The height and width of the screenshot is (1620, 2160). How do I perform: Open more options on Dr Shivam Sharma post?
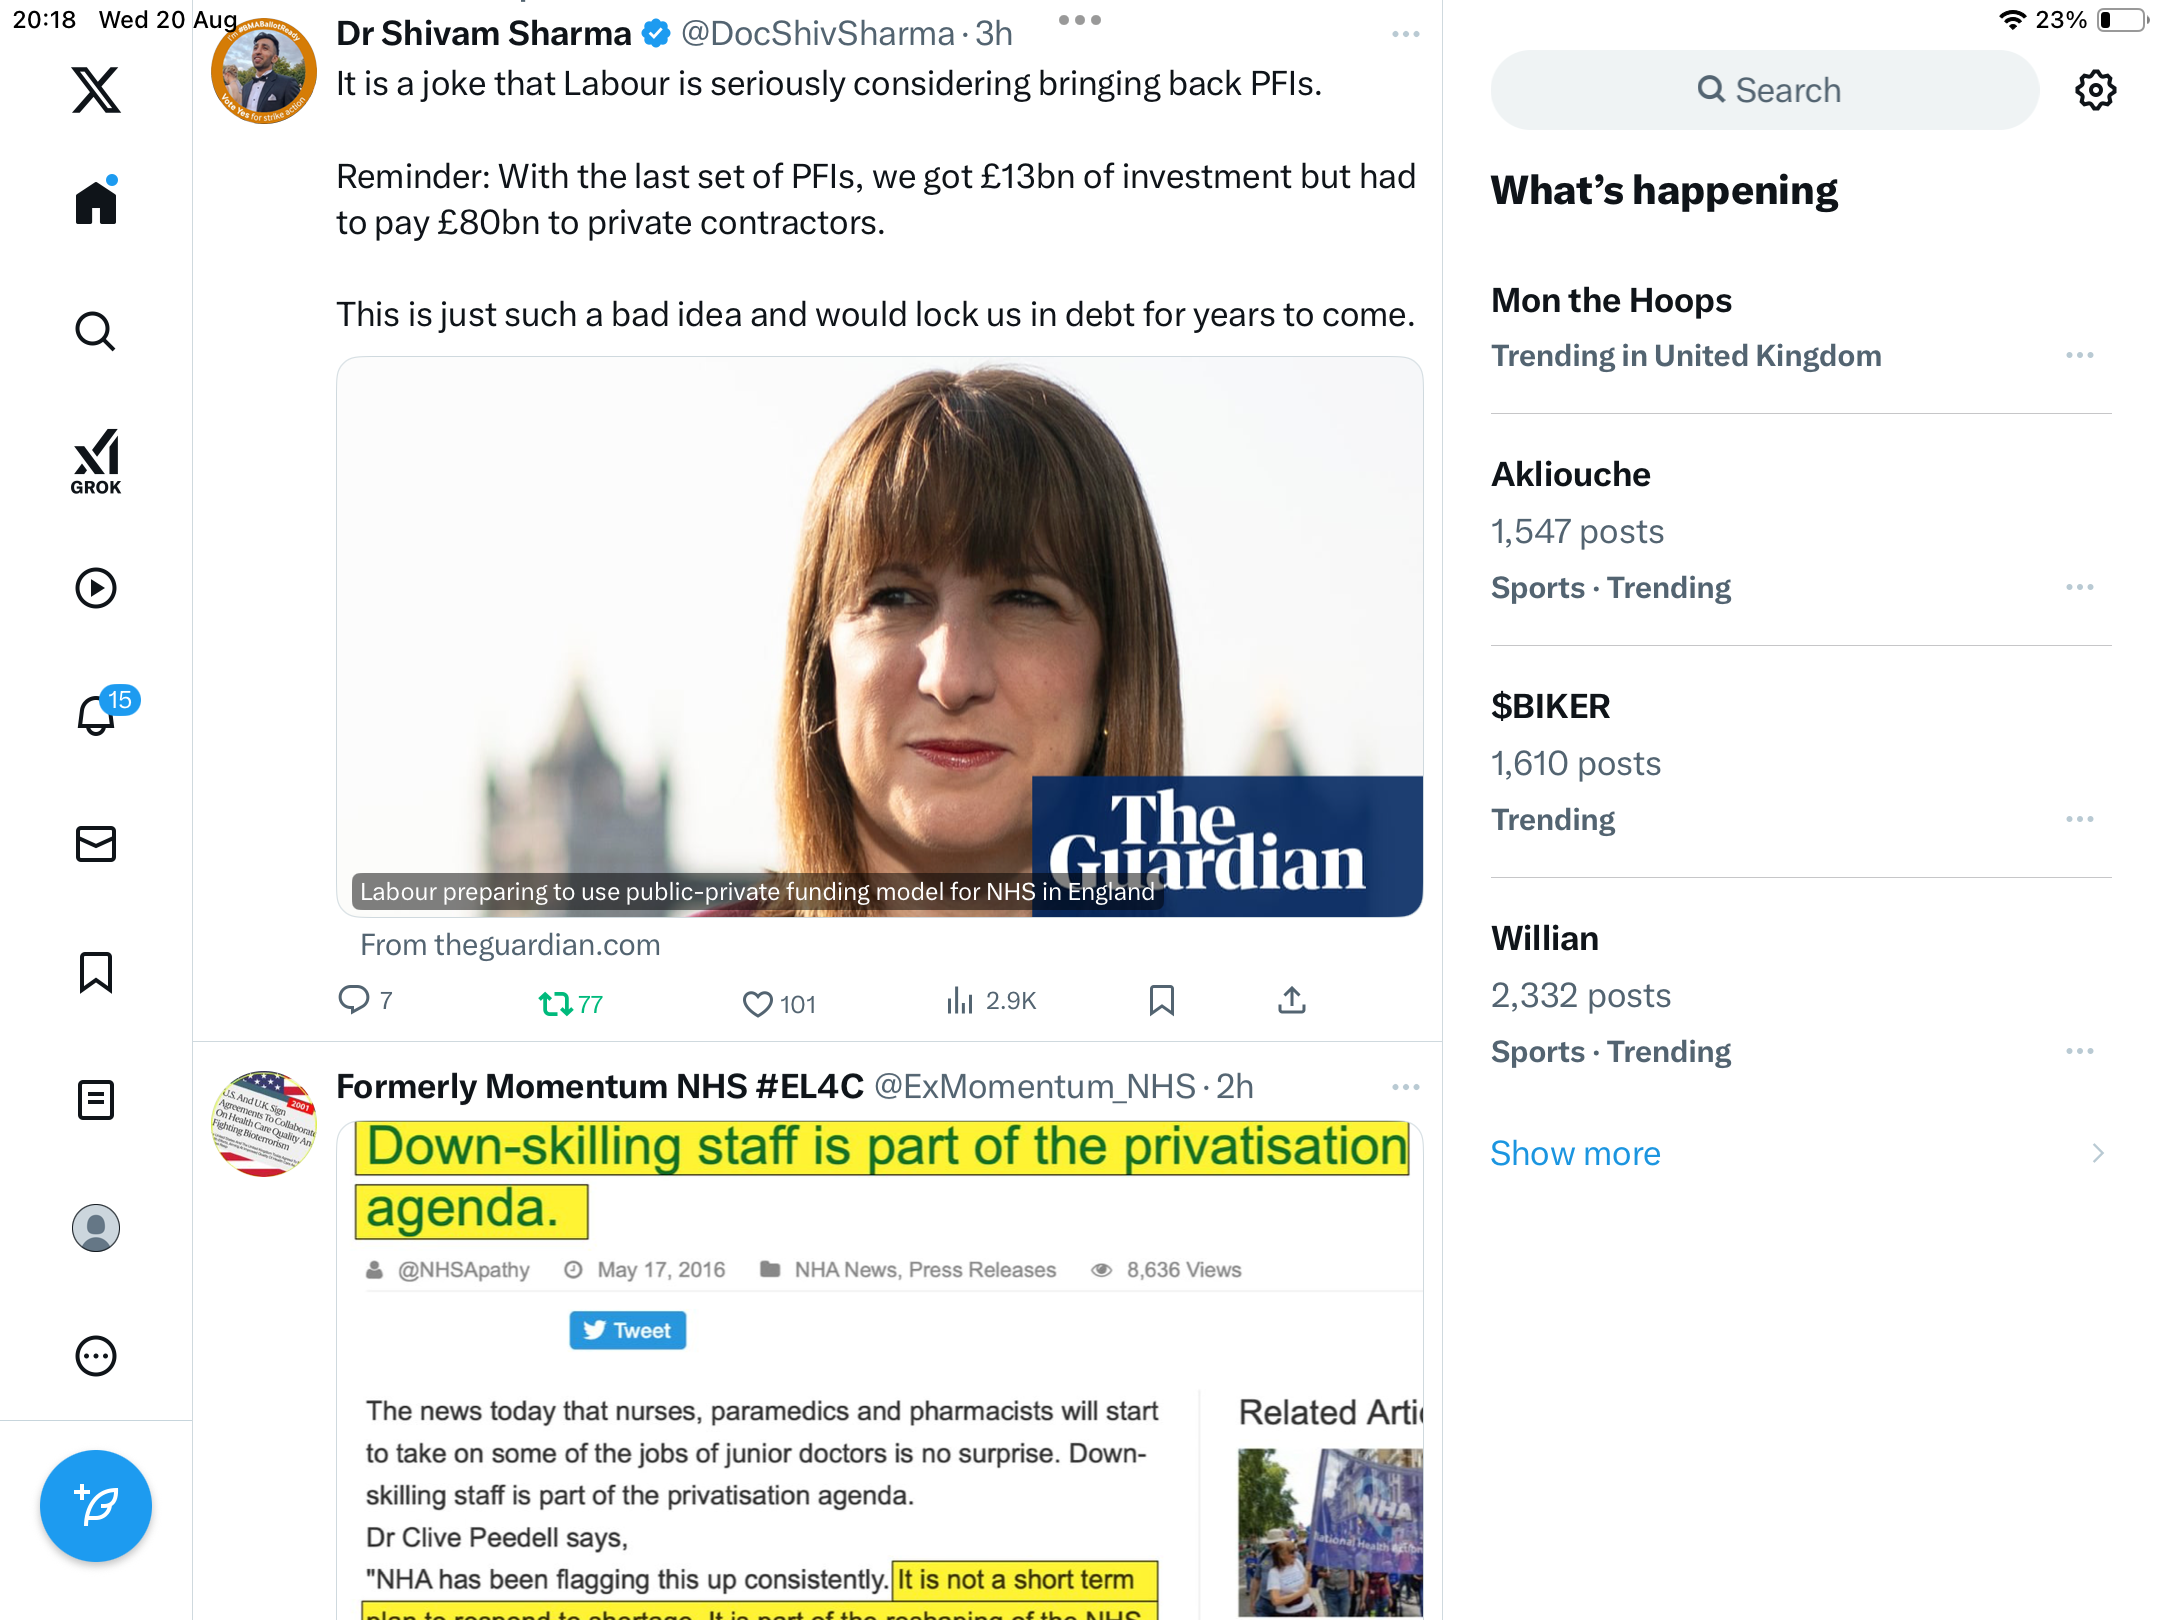1406,34
